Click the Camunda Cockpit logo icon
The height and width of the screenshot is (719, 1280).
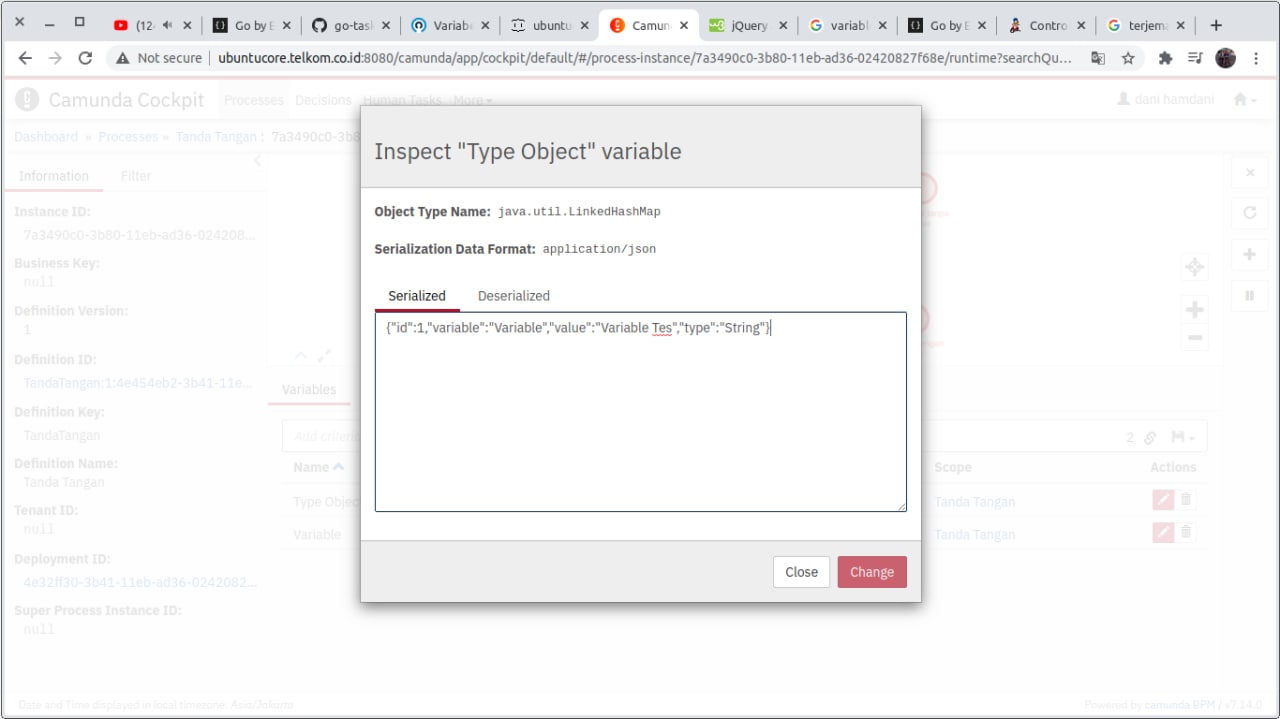[x=29, y=100]
